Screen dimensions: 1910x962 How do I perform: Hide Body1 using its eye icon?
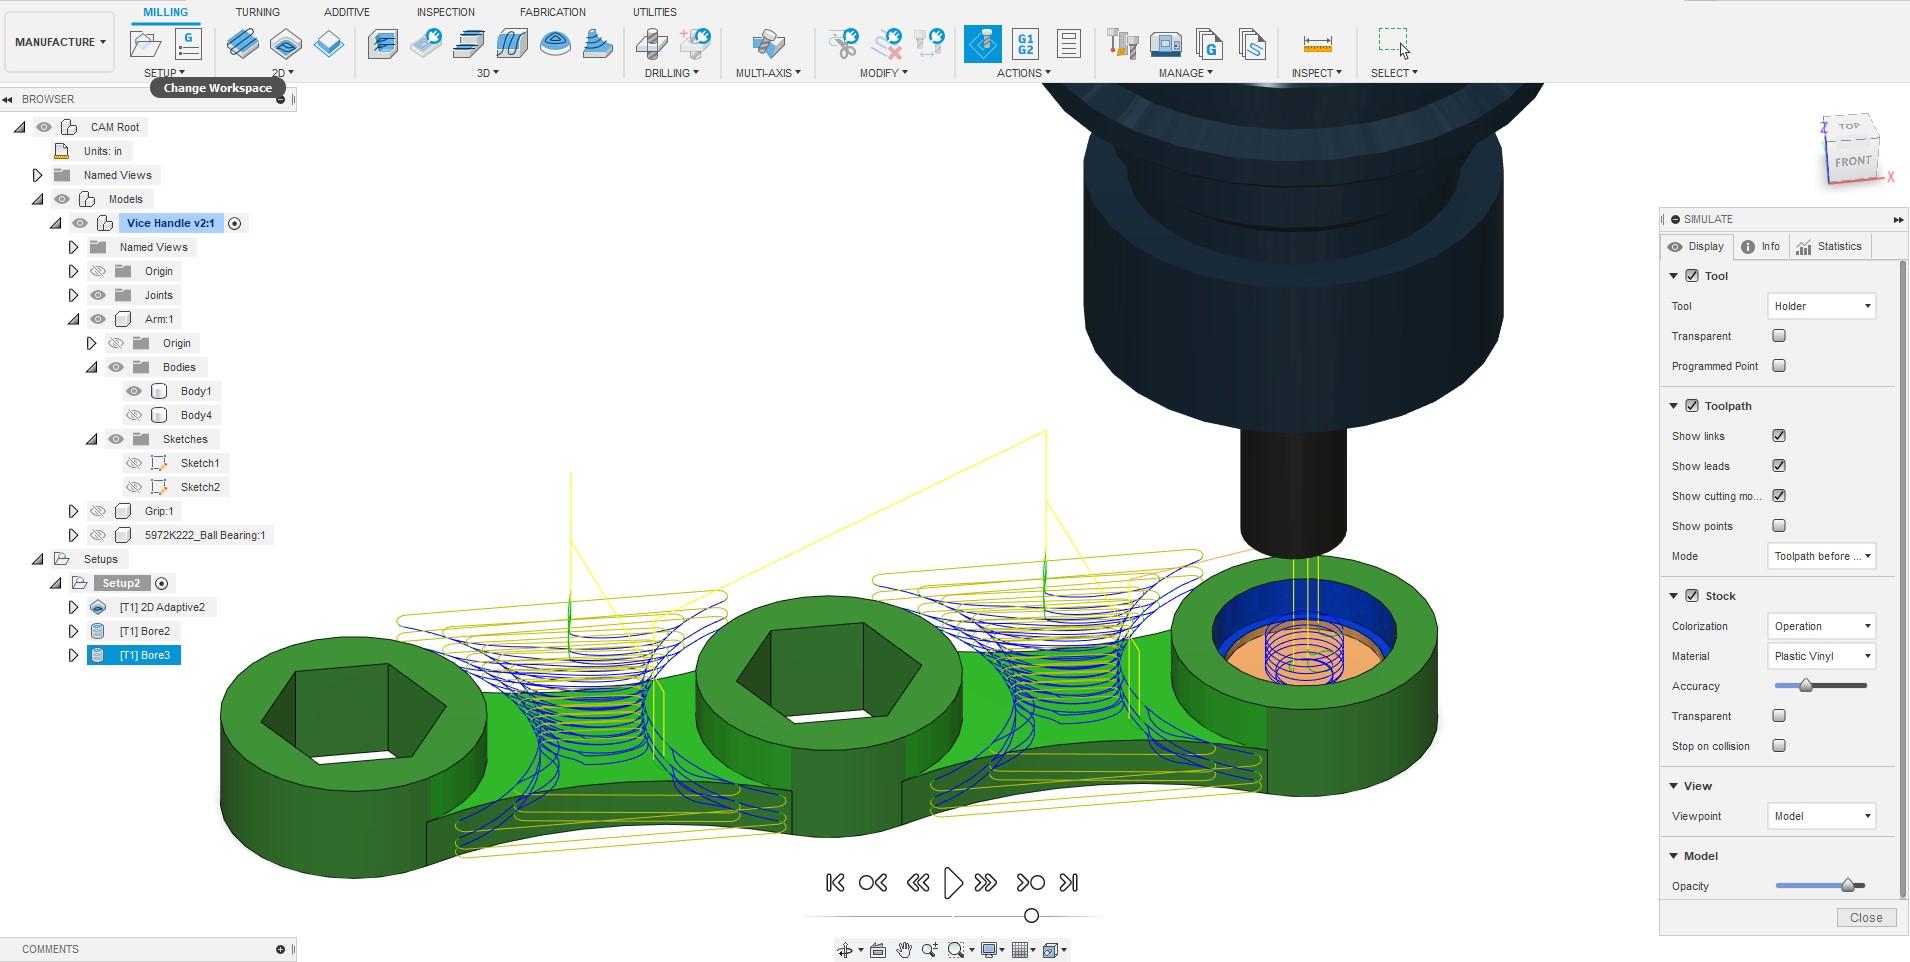[134, 391]
